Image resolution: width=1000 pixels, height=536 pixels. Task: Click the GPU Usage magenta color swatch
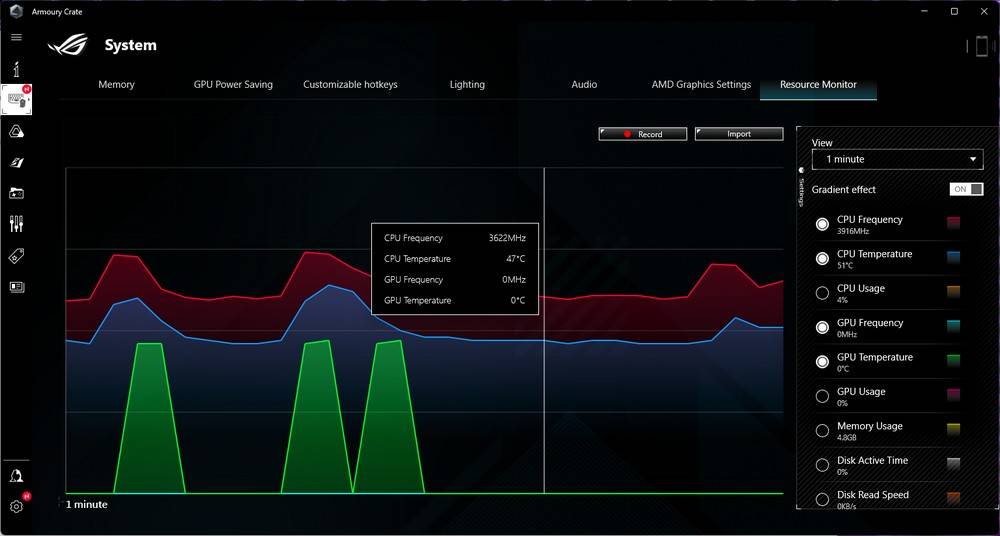point(953,395)
